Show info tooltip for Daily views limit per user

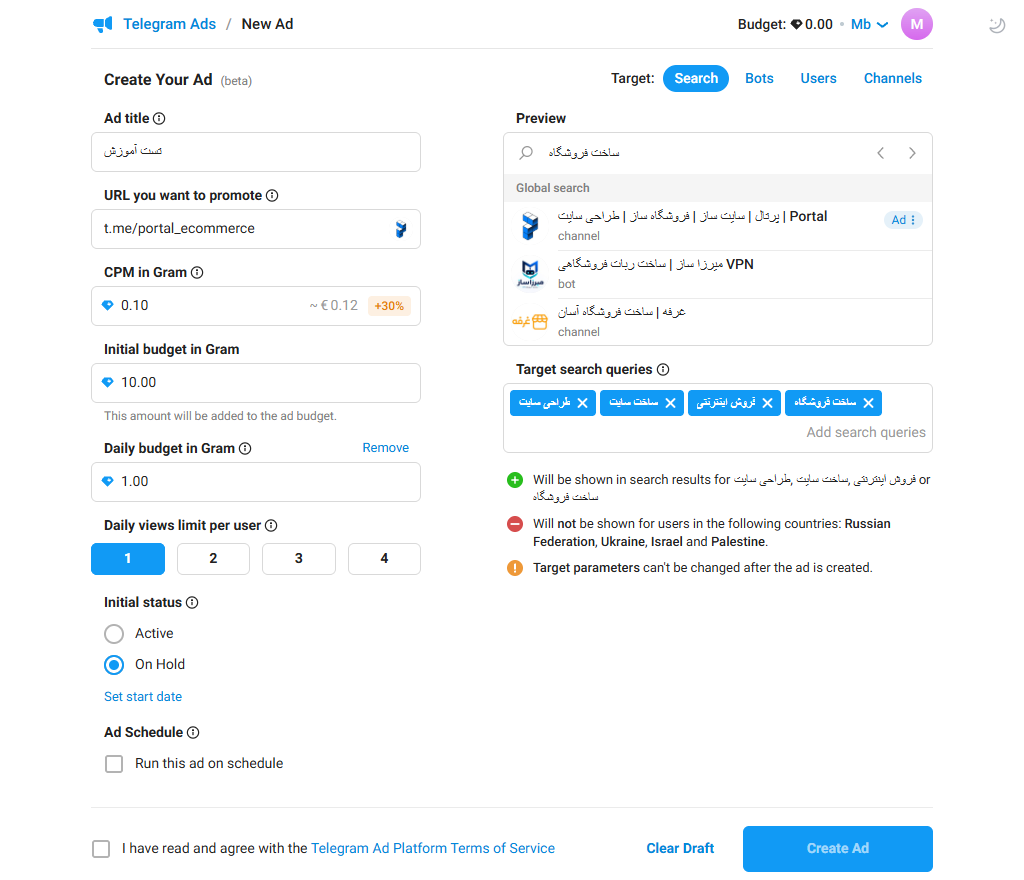271,526
